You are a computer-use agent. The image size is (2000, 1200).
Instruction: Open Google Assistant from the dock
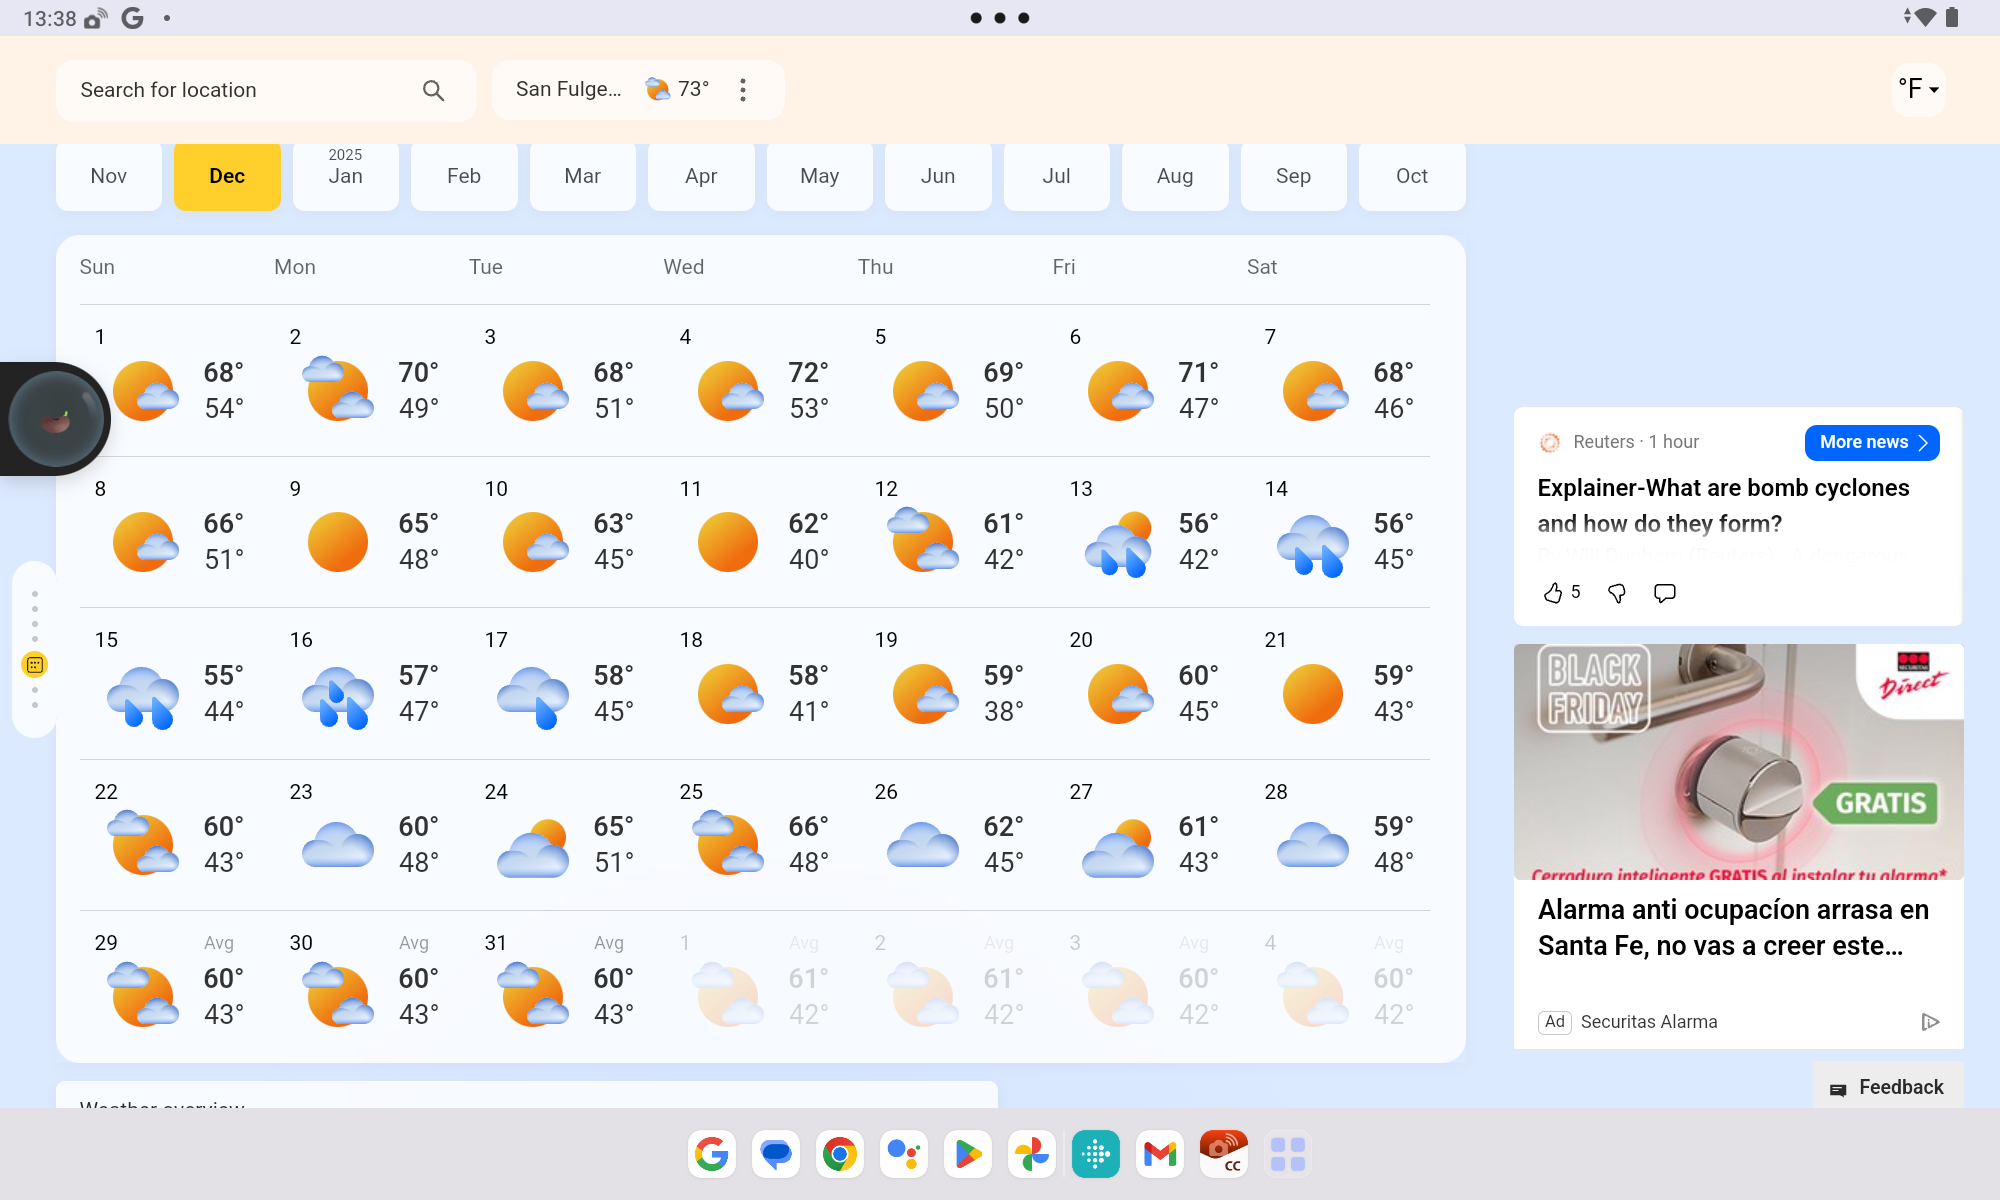(x=904, y=1155)
